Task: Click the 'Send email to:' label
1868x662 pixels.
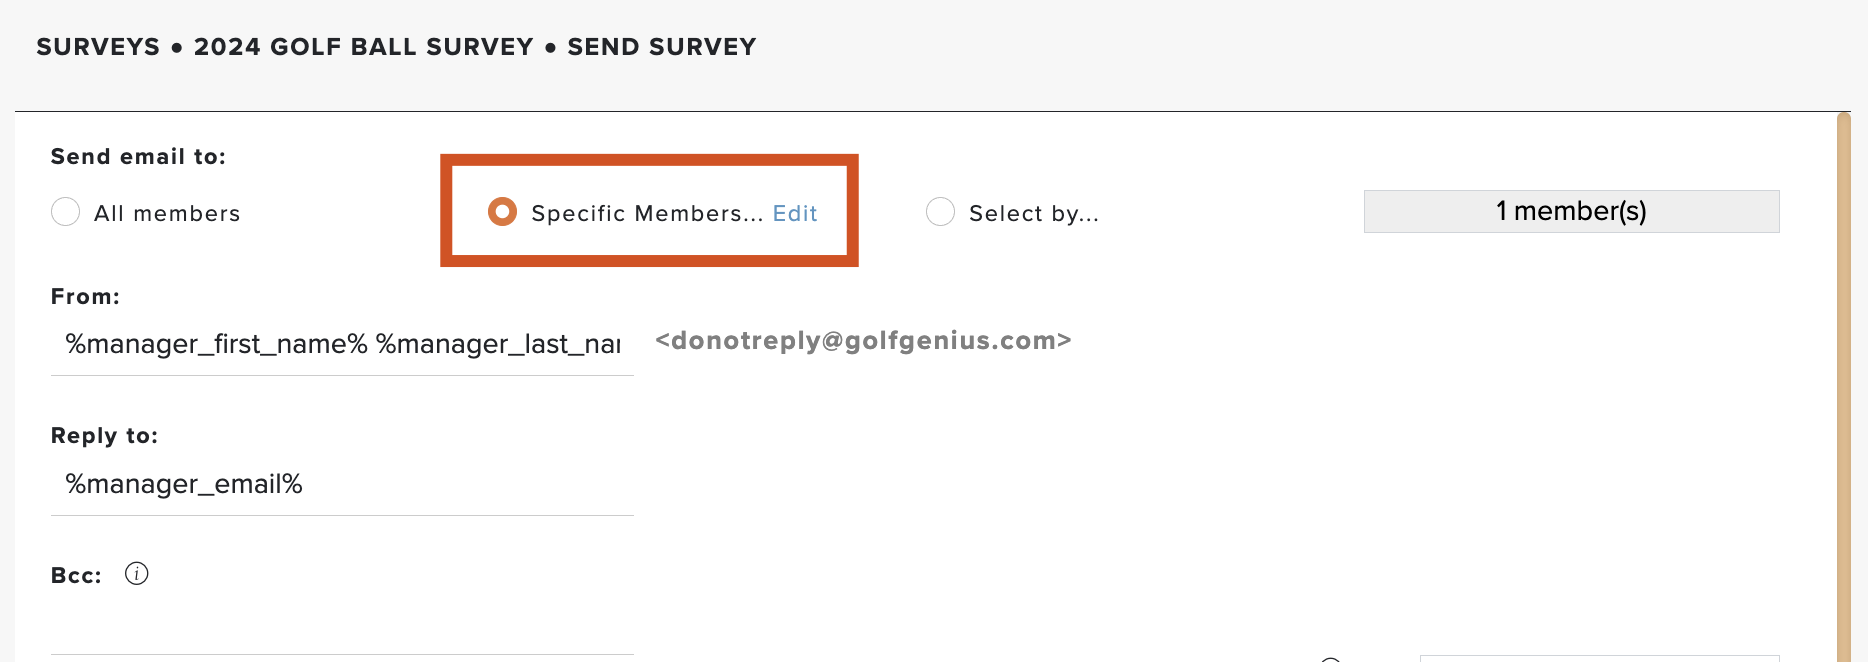Action: tap(138, 156)
